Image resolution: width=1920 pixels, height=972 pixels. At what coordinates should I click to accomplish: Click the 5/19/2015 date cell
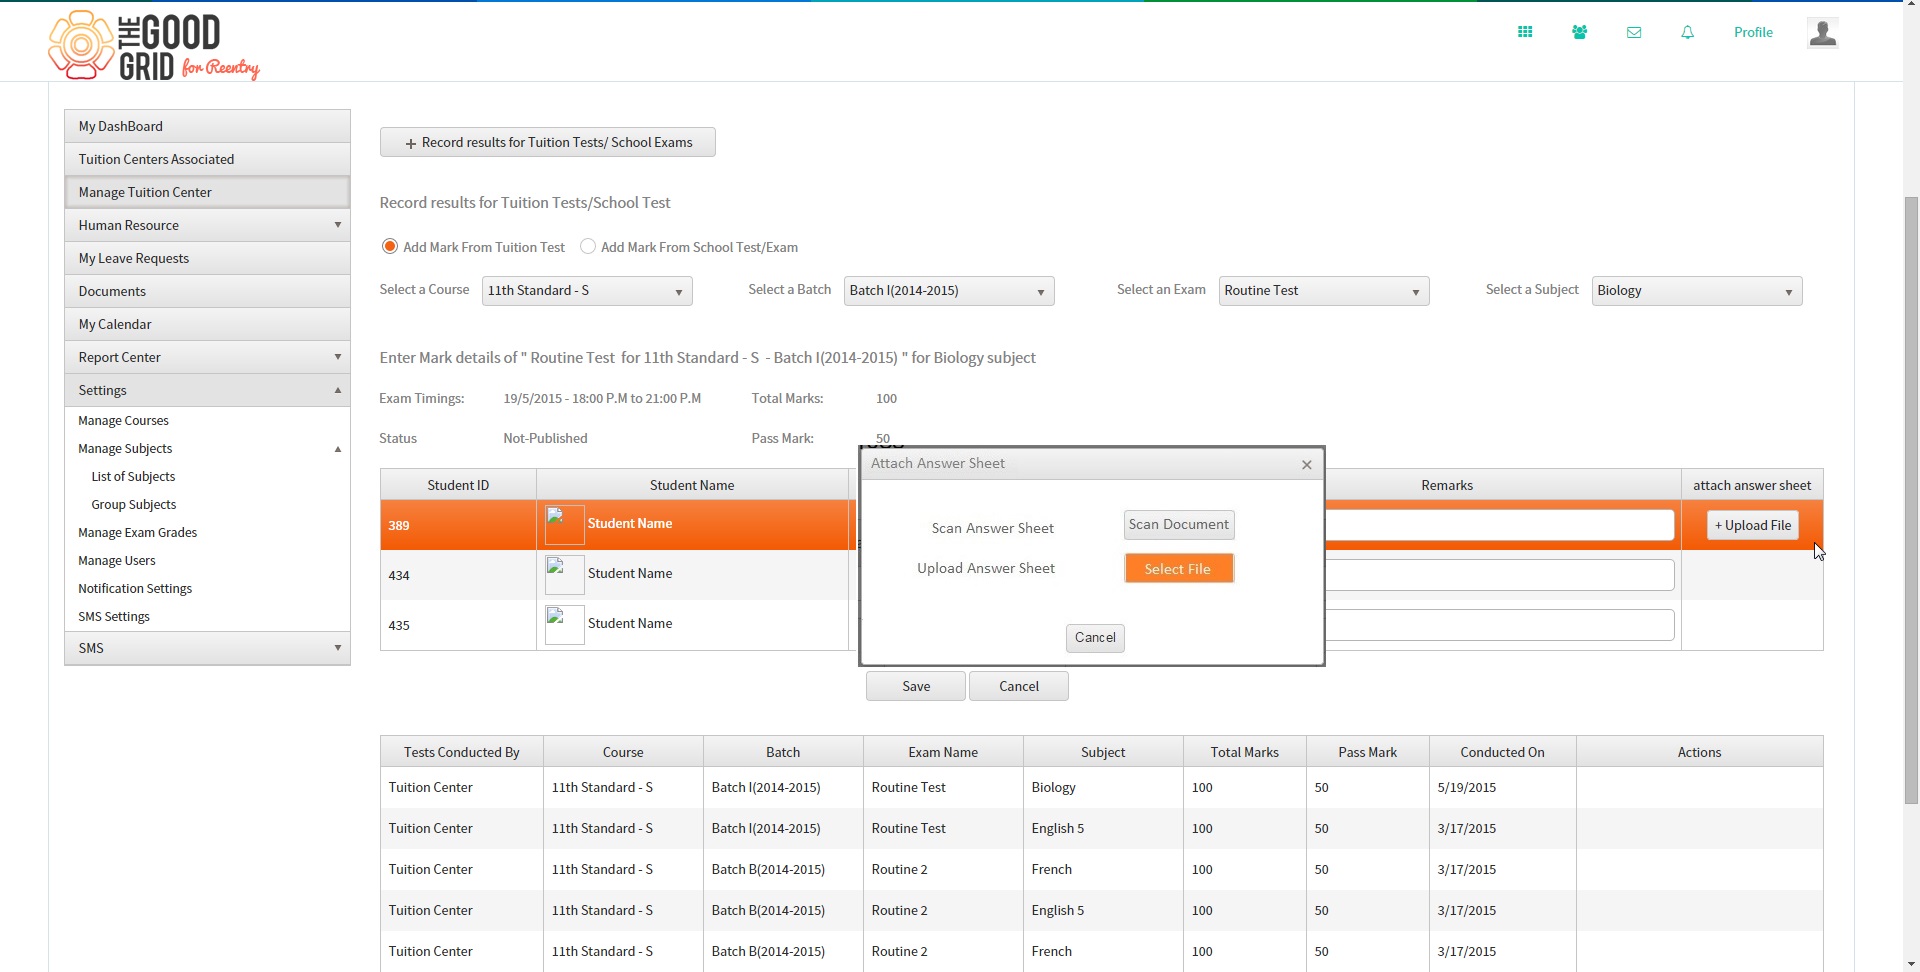point(1502,788)
